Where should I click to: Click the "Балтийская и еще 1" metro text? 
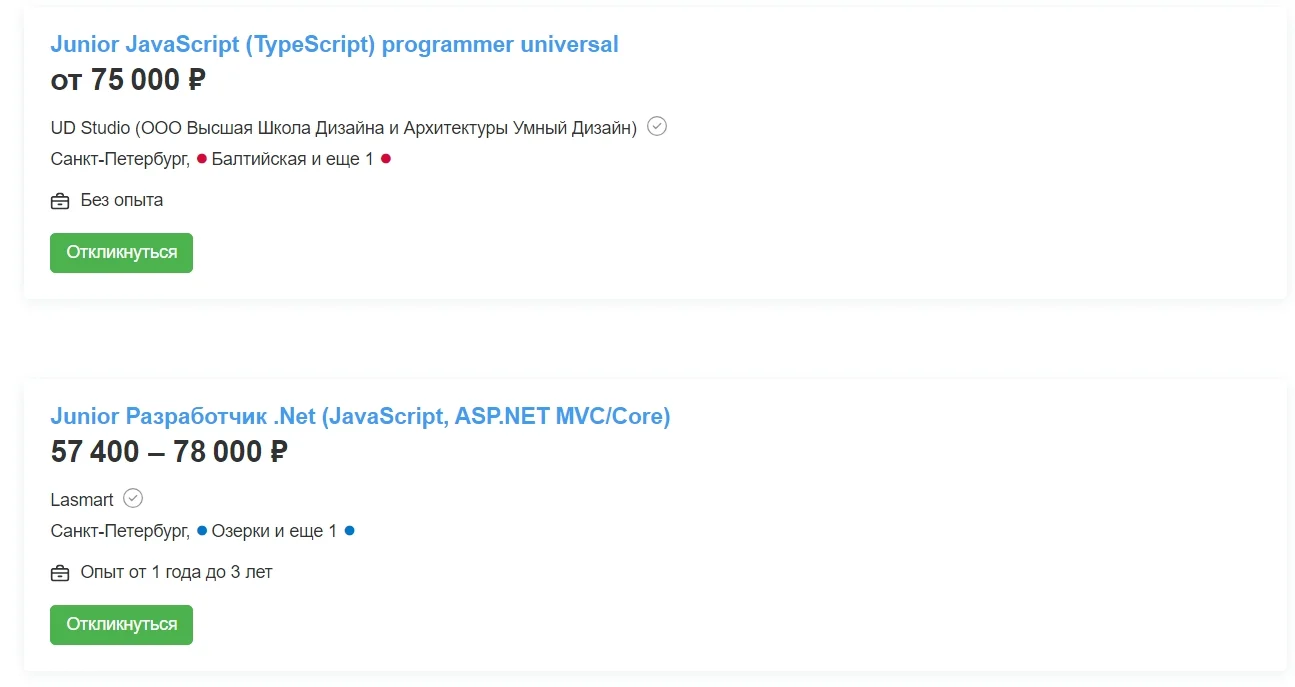292,159
